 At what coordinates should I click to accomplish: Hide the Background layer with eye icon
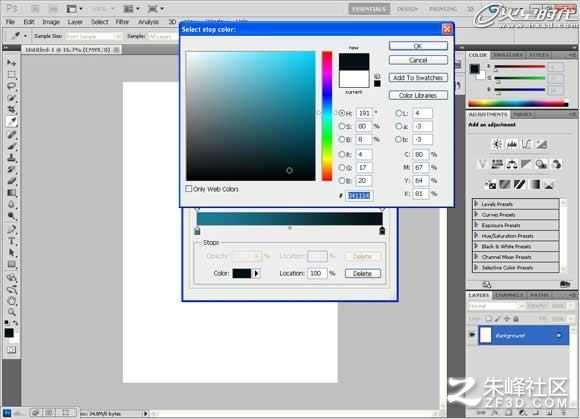coord(472,335)
